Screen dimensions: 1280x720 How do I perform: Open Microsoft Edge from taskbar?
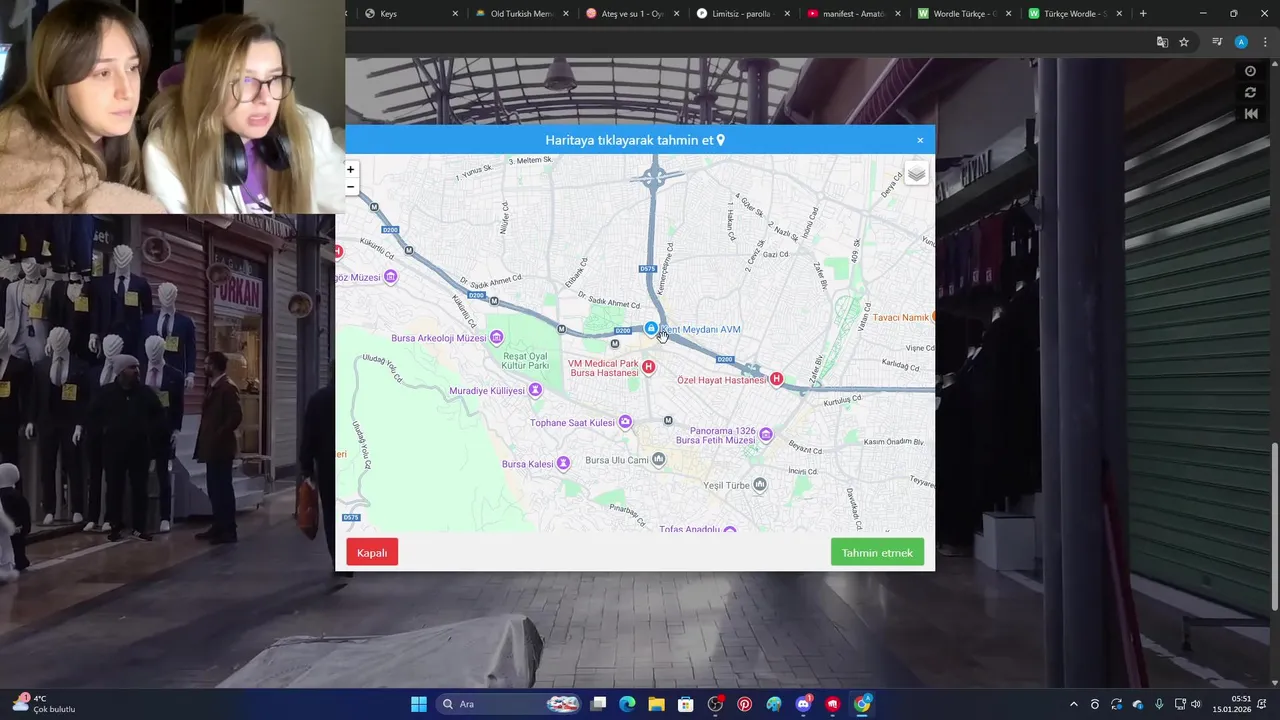click(x=627, y=704)
